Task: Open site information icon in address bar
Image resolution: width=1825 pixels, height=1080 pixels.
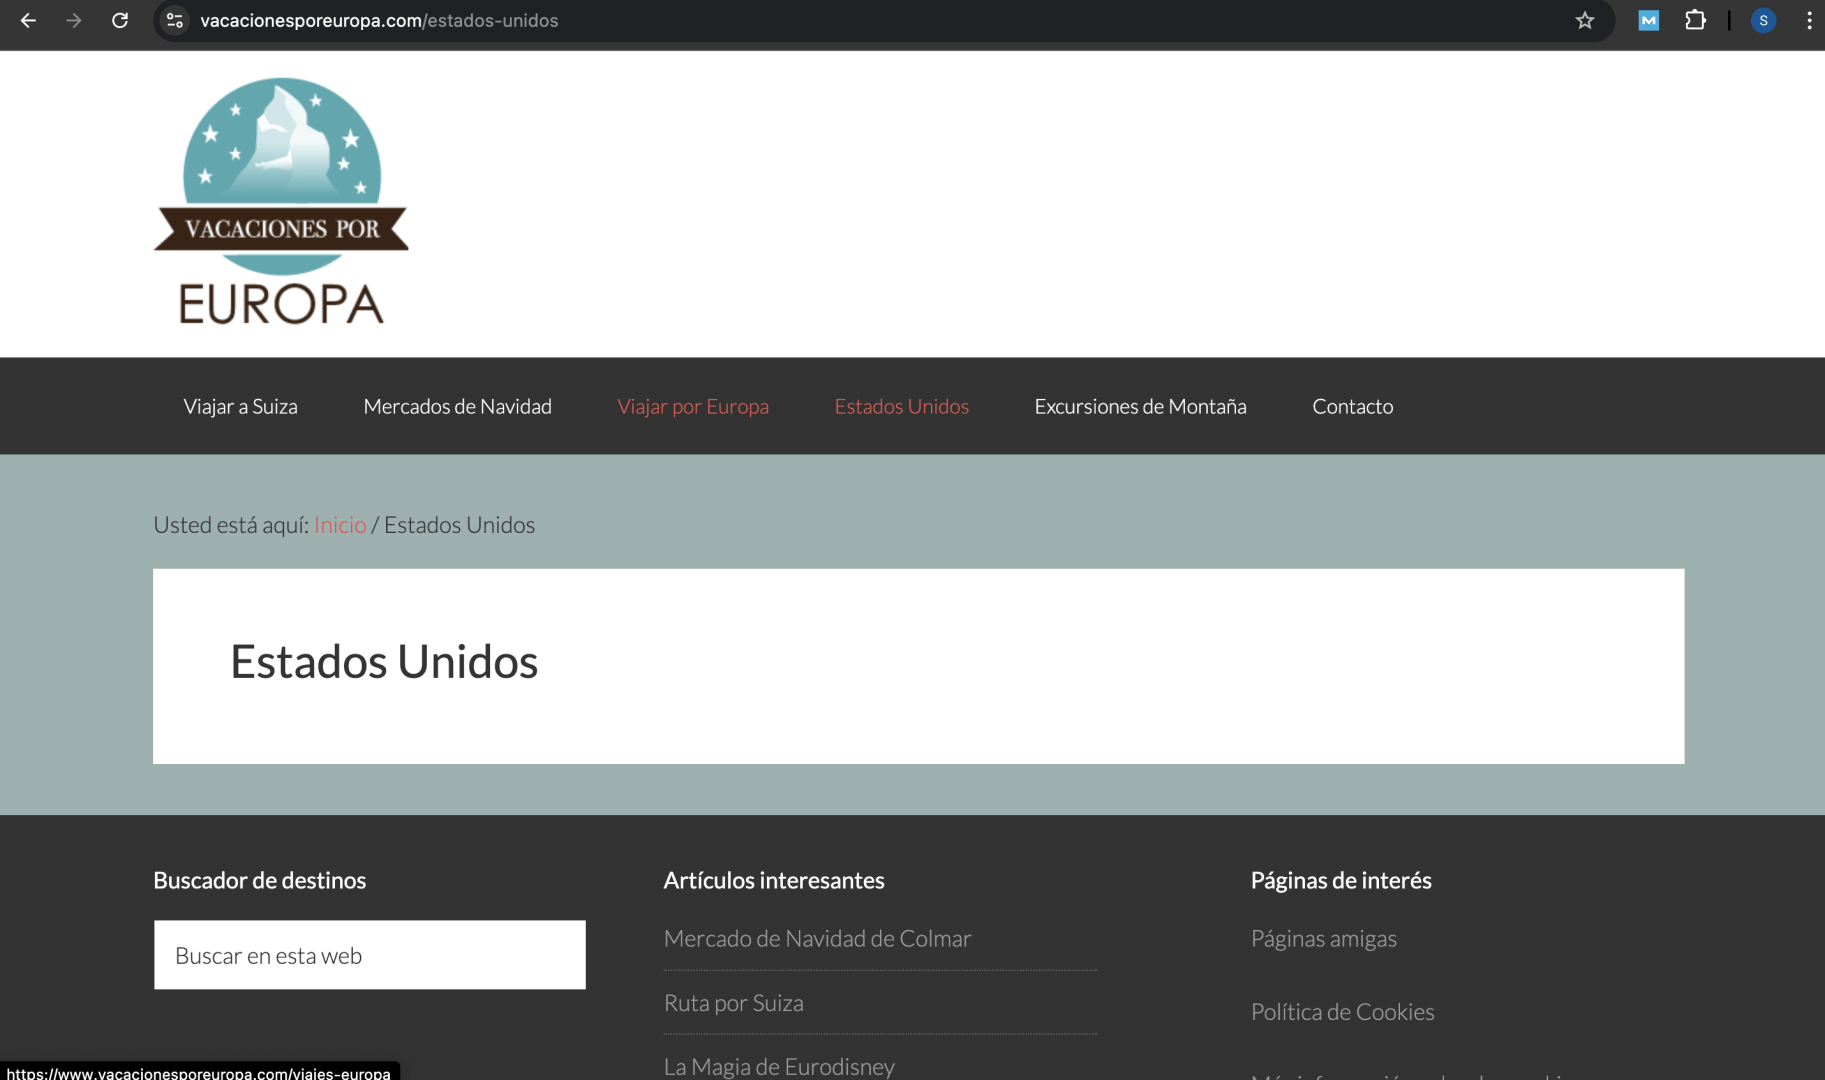Action: tap(175, 20)
